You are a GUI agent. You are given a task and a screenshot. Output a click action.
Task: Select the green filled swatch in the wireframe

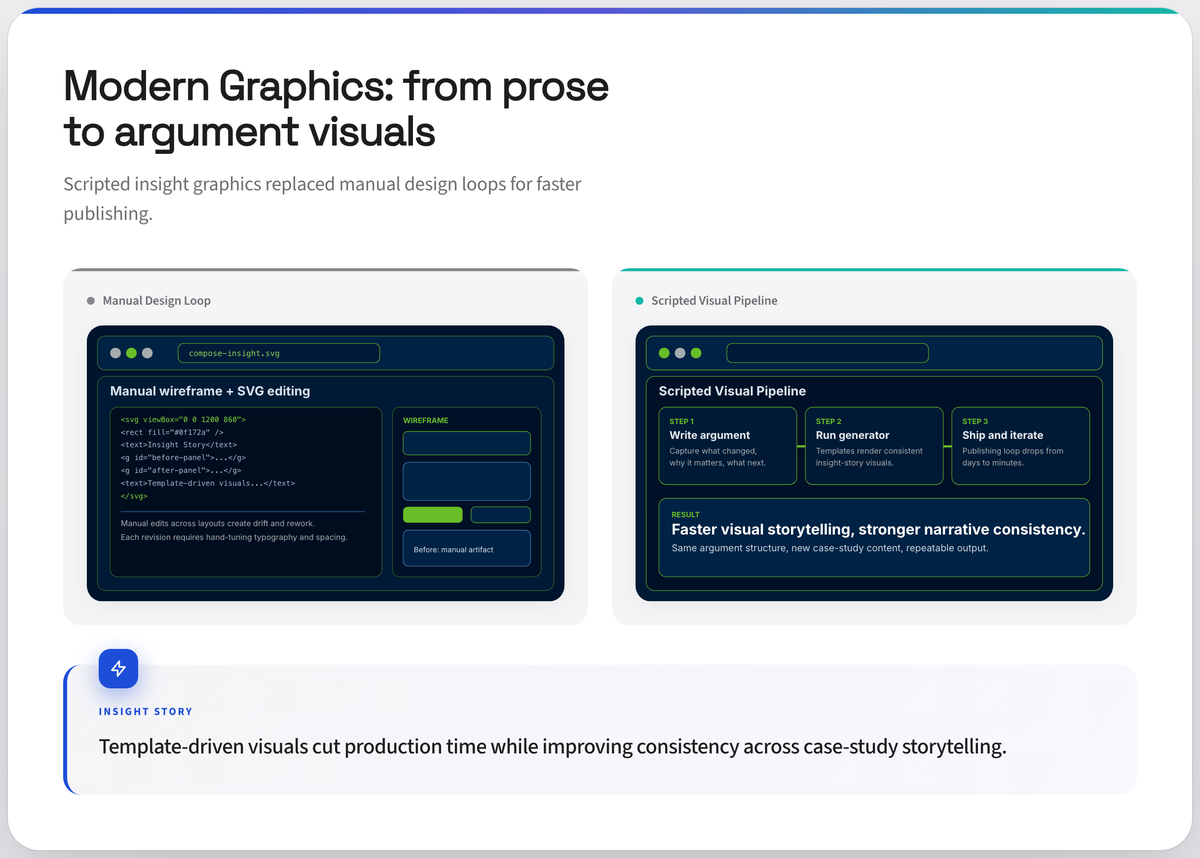pyautogui.click(x=433, y=514)
